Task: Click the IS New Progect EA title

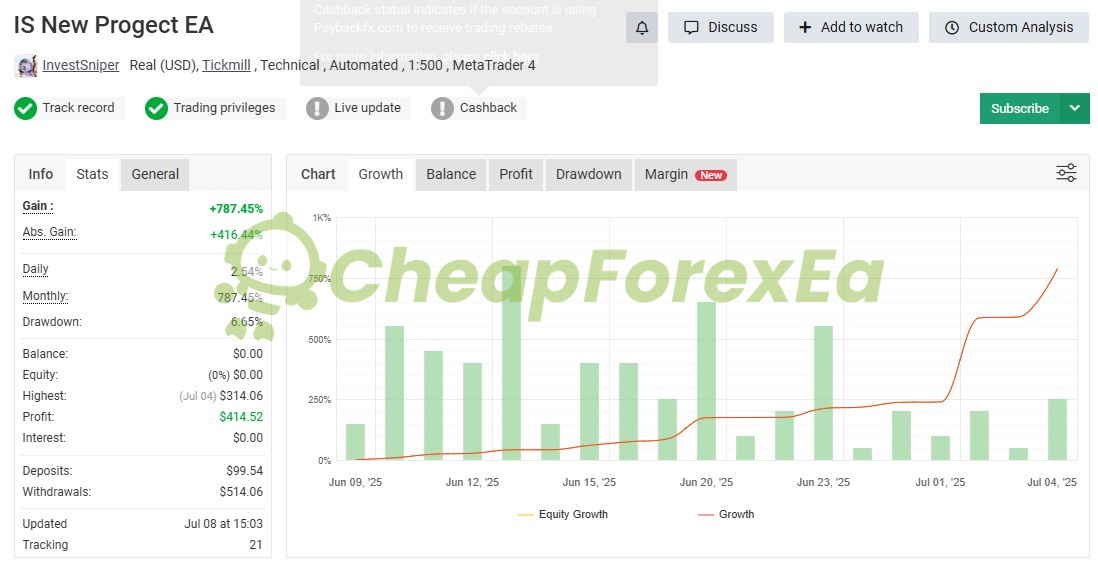Action: [113, 25]
